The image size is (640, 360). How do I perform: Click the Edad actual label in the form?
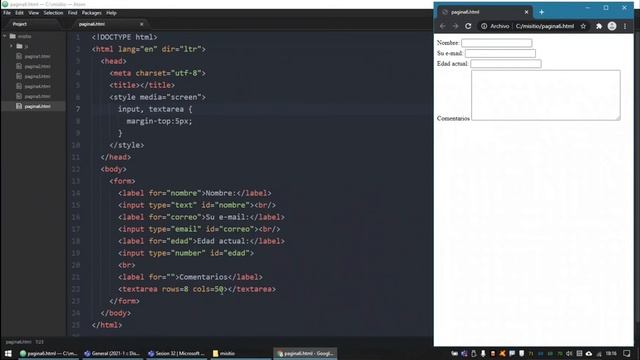point(452,64)
